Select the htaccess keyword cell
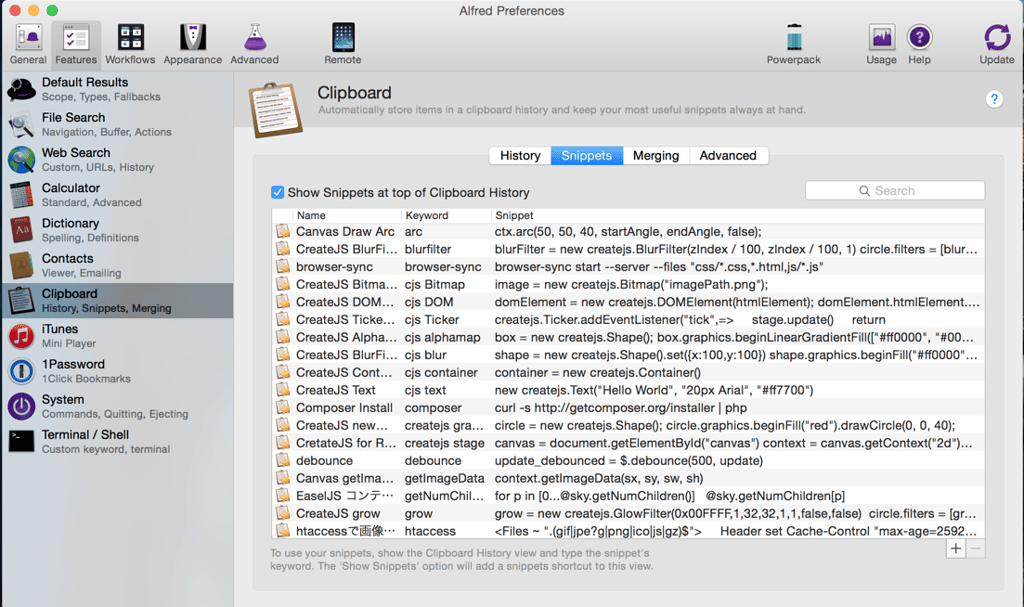The height and width of the screenshot is (607, 1024). tap(430, 531)
